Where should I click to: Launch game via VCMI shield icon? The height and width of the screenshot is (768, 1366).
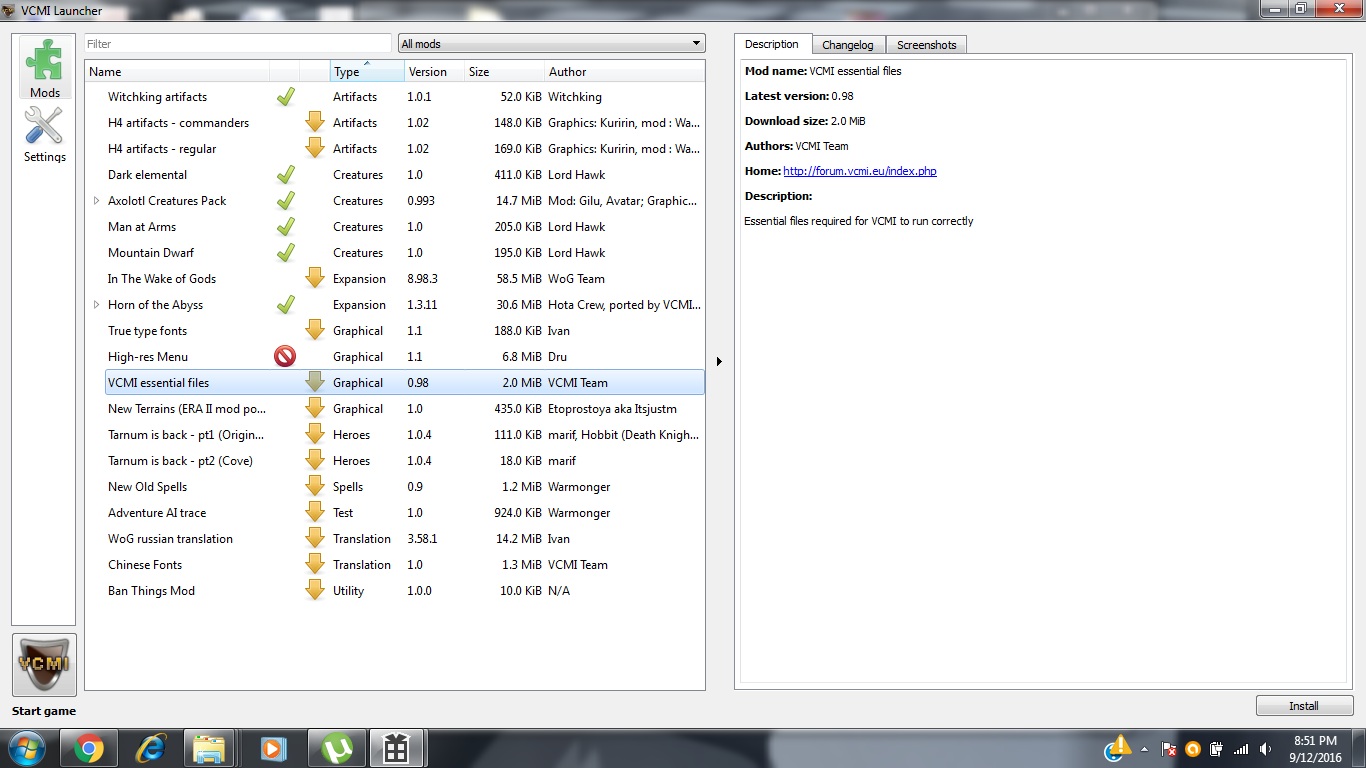pos(44,665)
